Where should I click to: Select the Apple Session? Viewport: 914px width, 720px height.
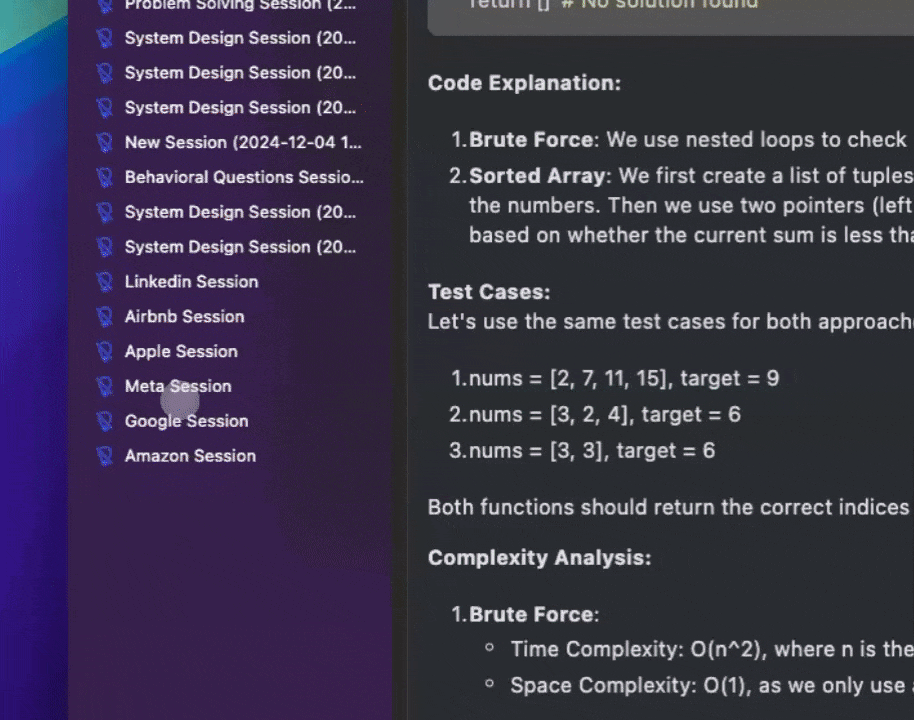[x=181, y=351]
